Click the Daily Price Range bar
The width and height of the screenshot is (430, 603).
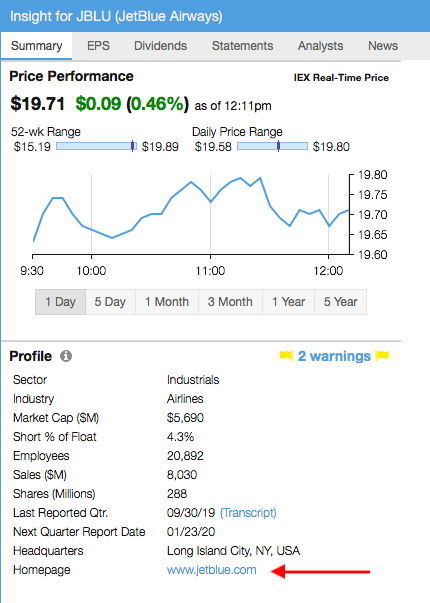click(272, 146)
